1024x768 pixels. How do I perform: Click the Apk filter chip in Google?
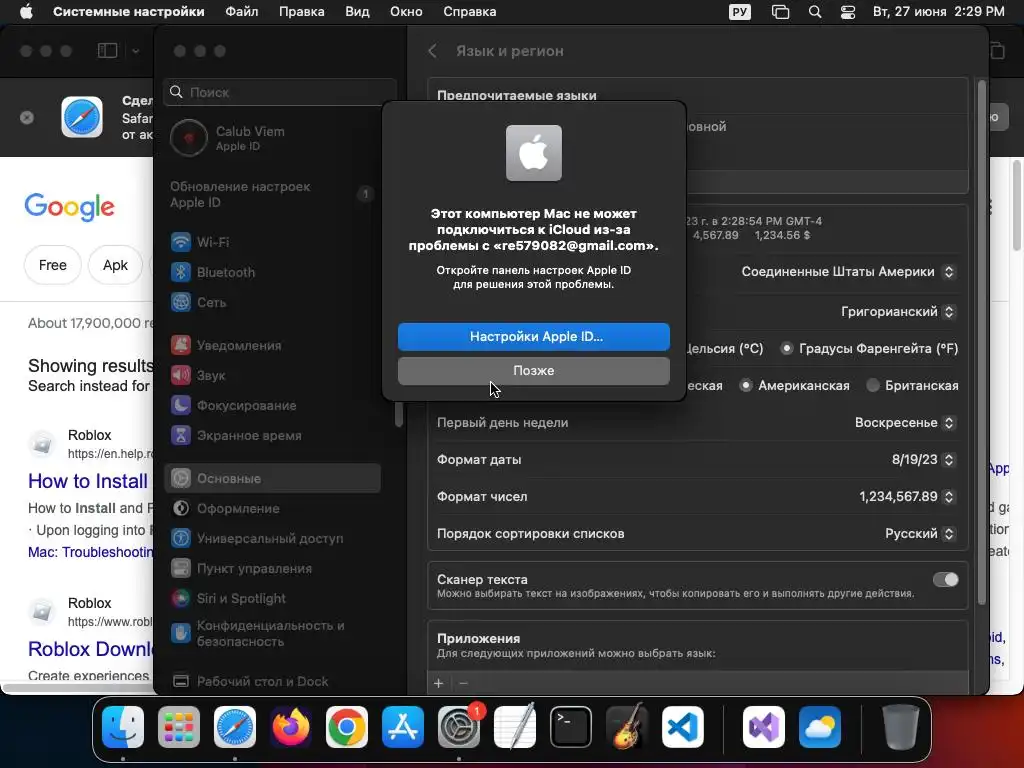[116, 265]
